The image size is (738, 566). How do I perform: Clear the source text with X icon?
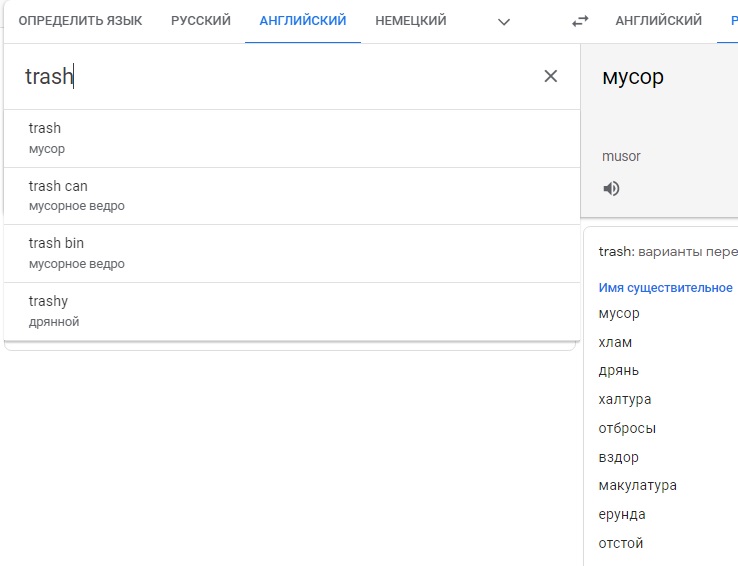pos(550,76)
